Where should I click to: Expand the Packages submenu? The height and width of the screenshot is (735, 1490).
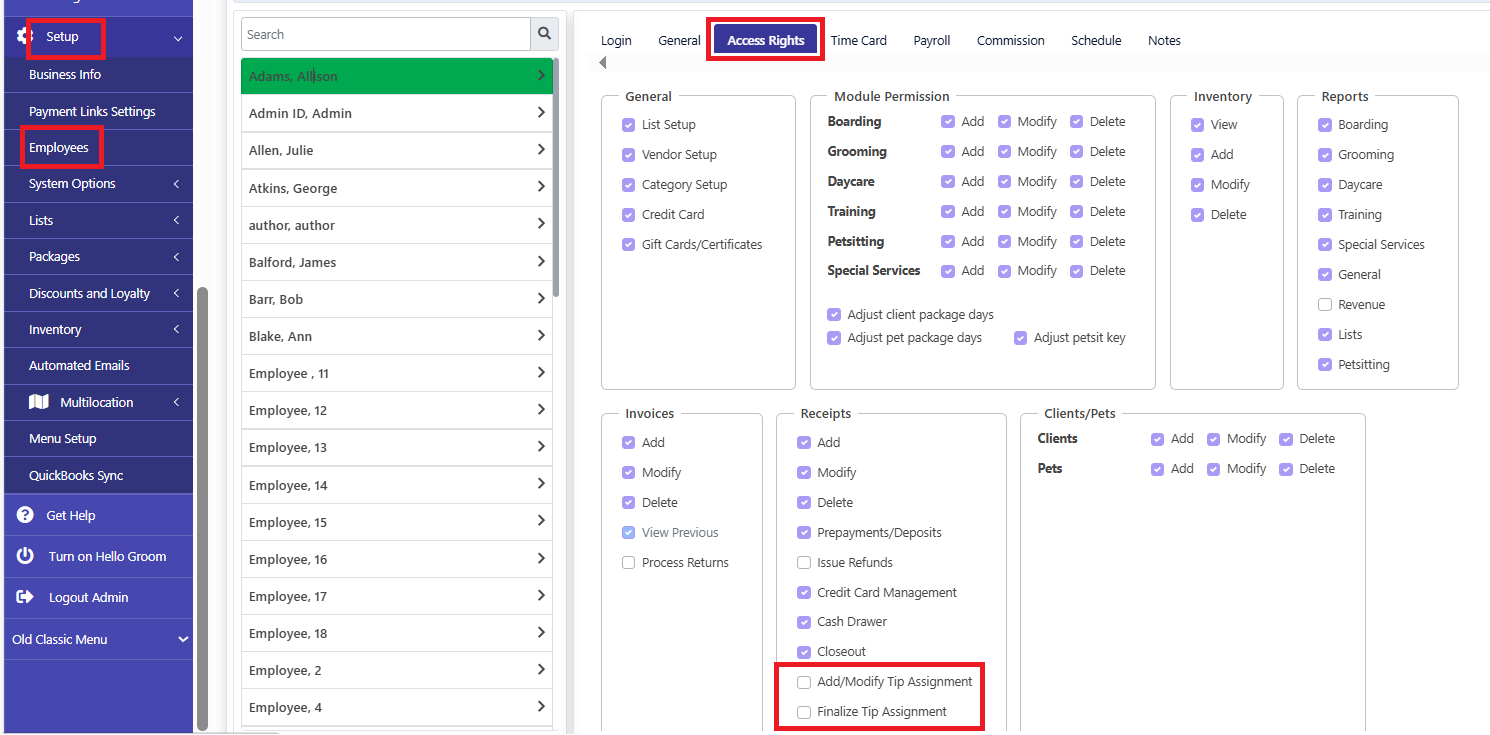point(177,257)
